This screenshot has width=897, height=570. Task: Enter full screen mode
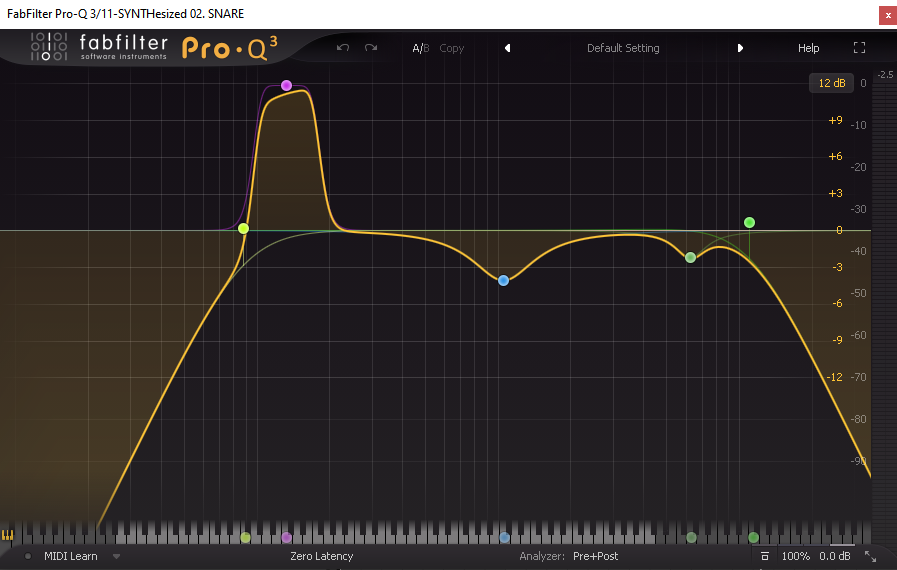point(859,48)
